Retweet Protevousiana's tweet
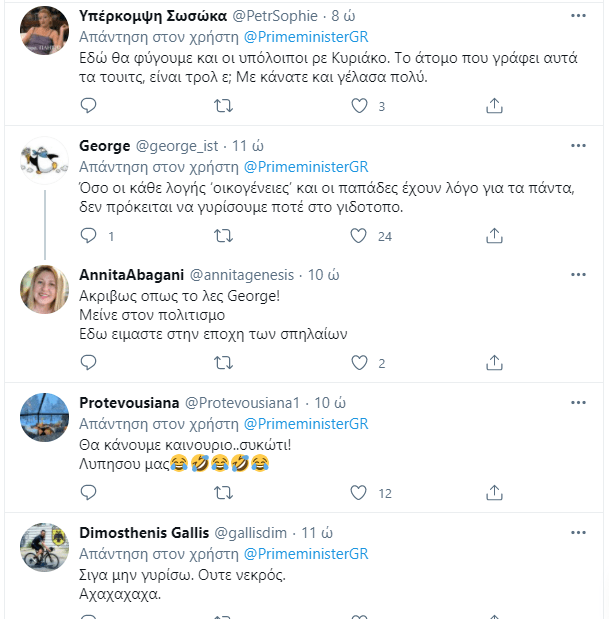The height and width of the screenshot is (619, 609). 224,492
